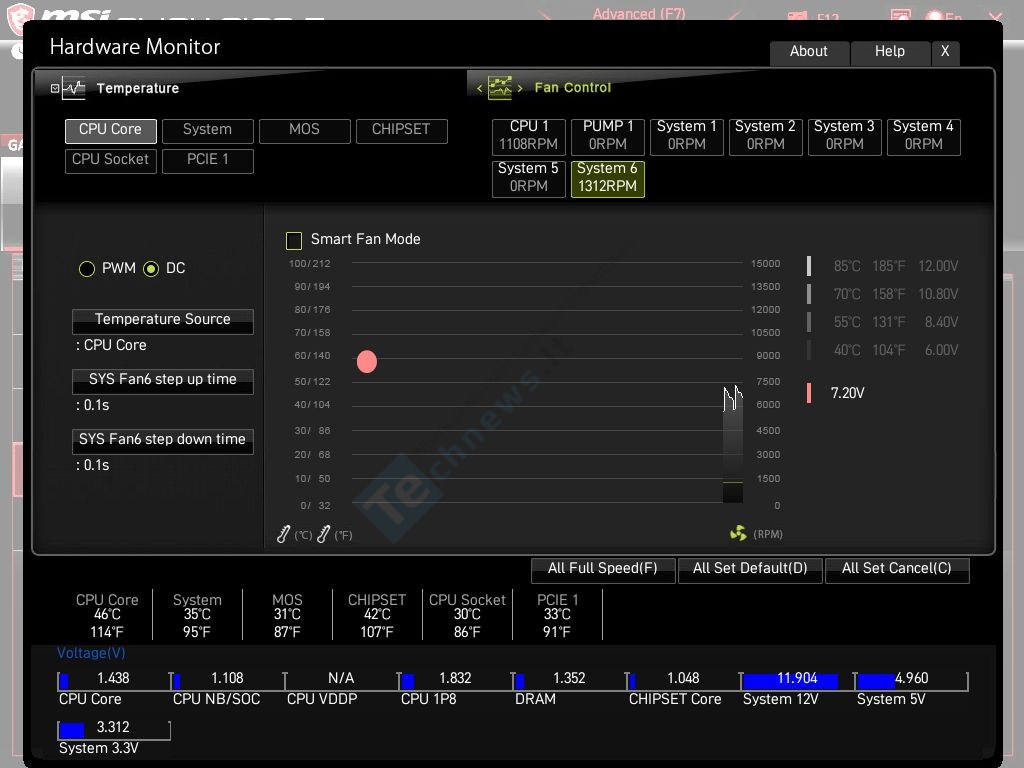Click the All Set Cancel(C) button

pos(897,569)
